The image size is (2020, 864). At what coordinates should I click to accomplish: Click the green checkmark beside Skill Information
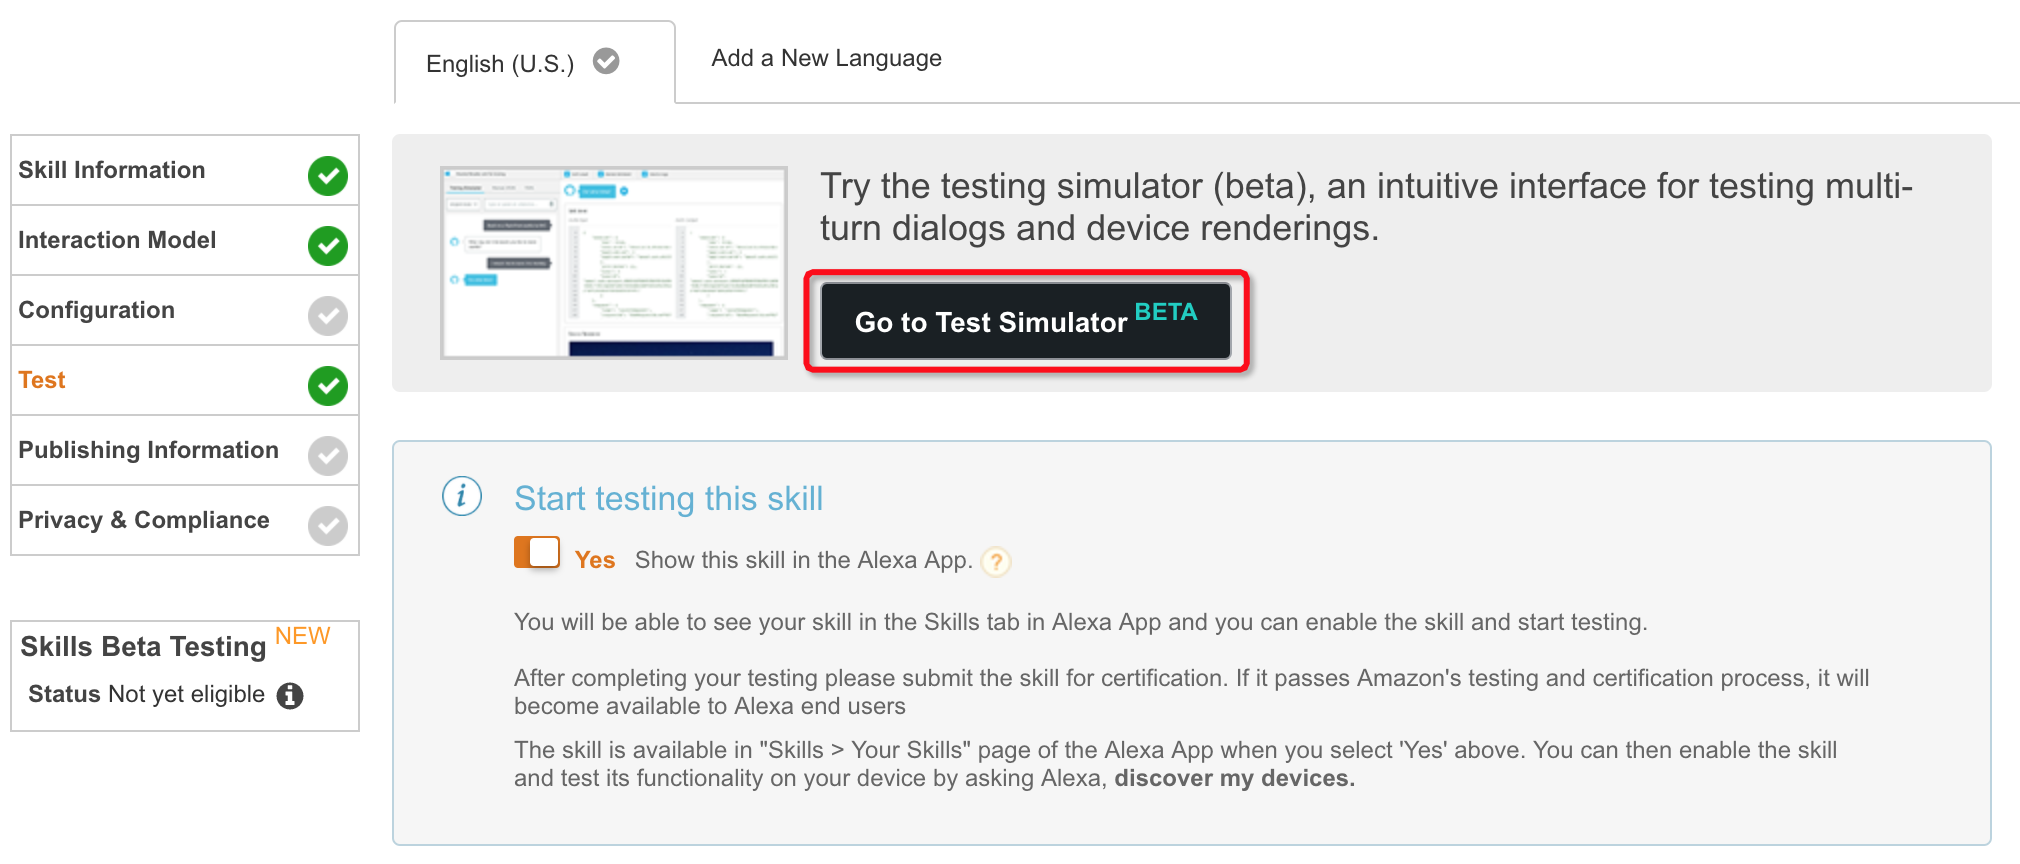(x=327, y=176)
